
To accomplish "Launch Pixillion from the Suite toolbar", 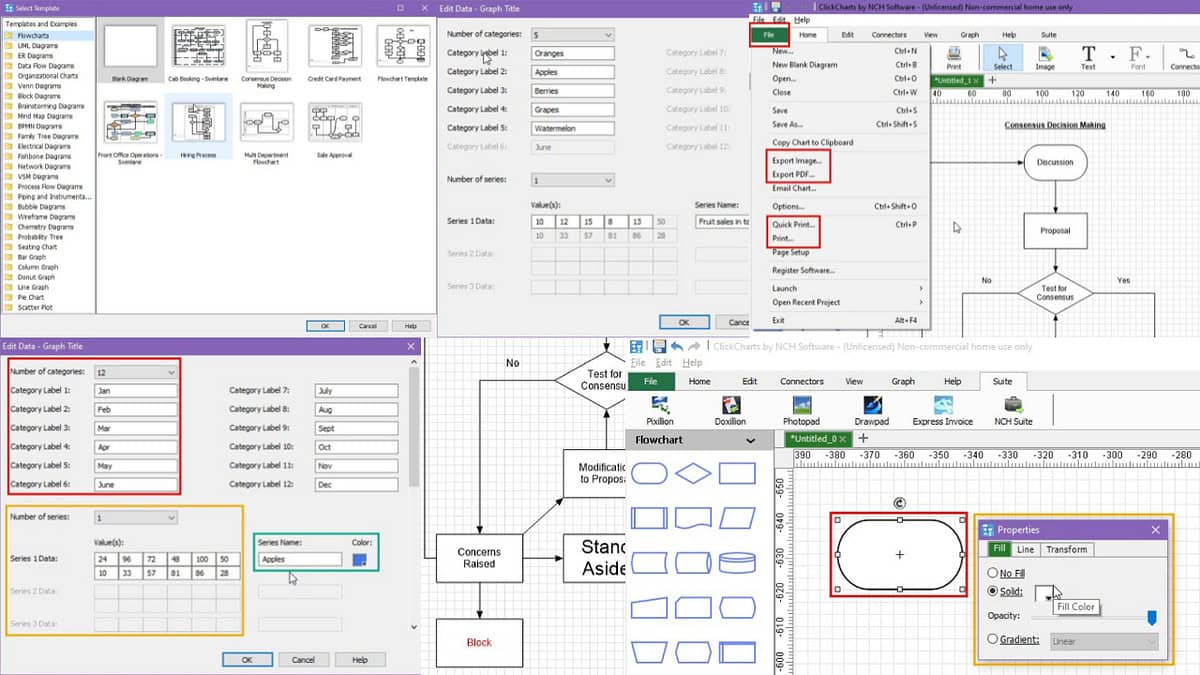I will [660, 410].
